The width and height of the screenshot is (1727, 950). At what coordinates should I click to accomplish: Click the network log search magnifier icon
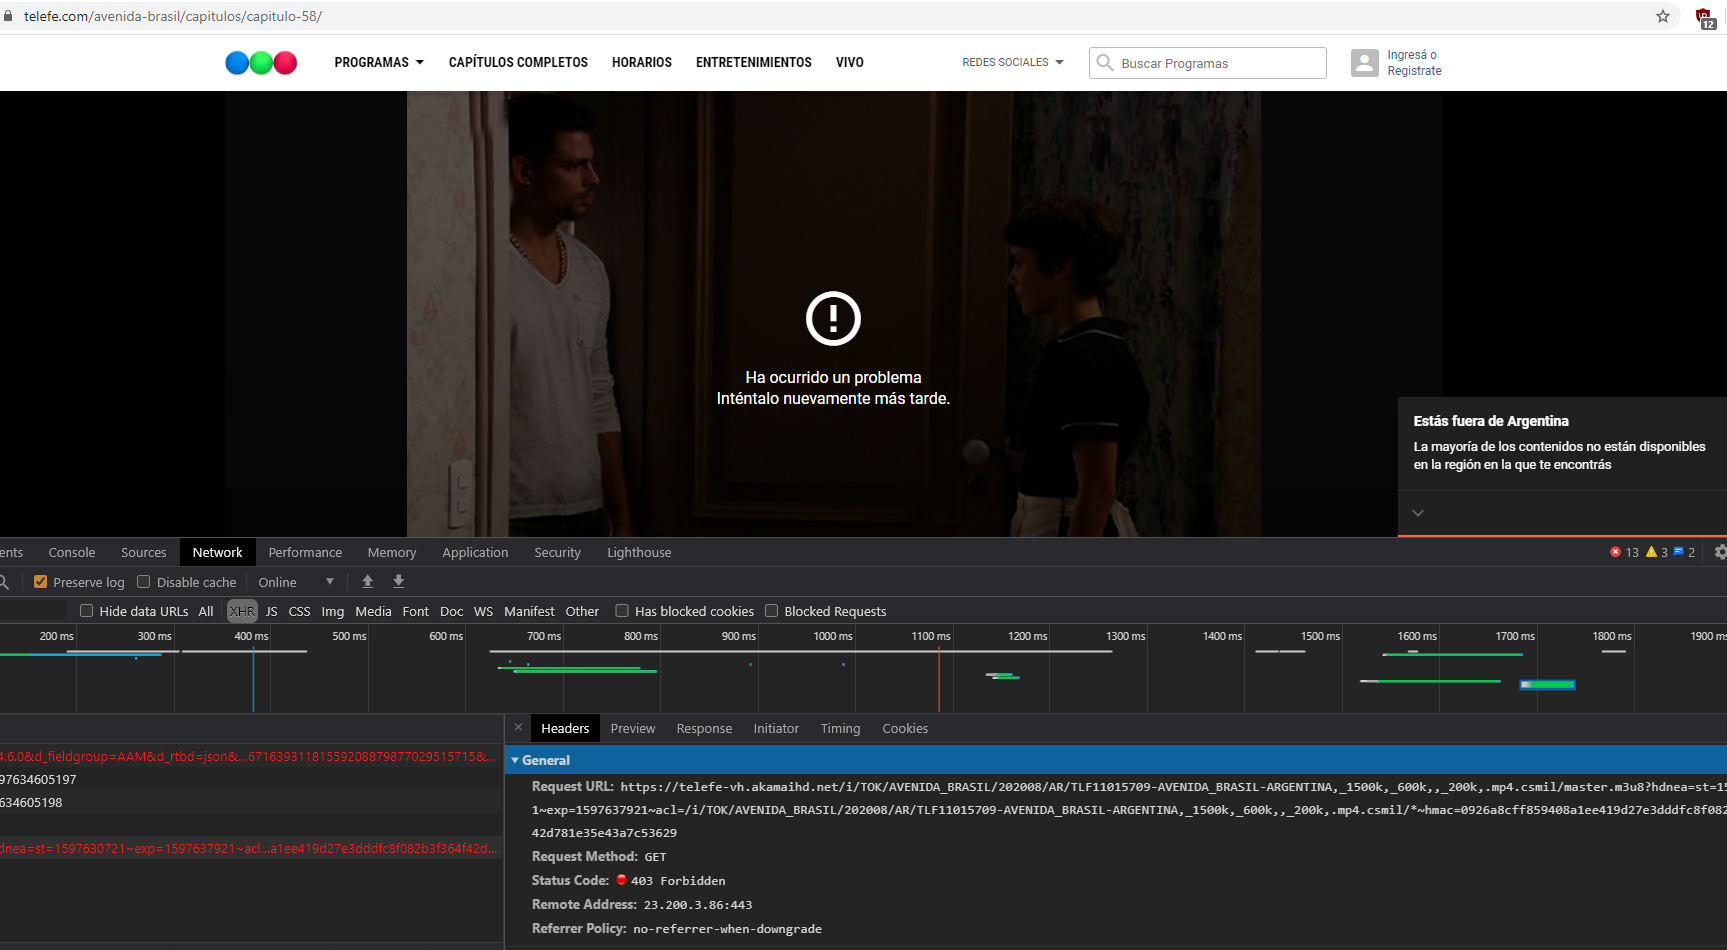(6, 581)
